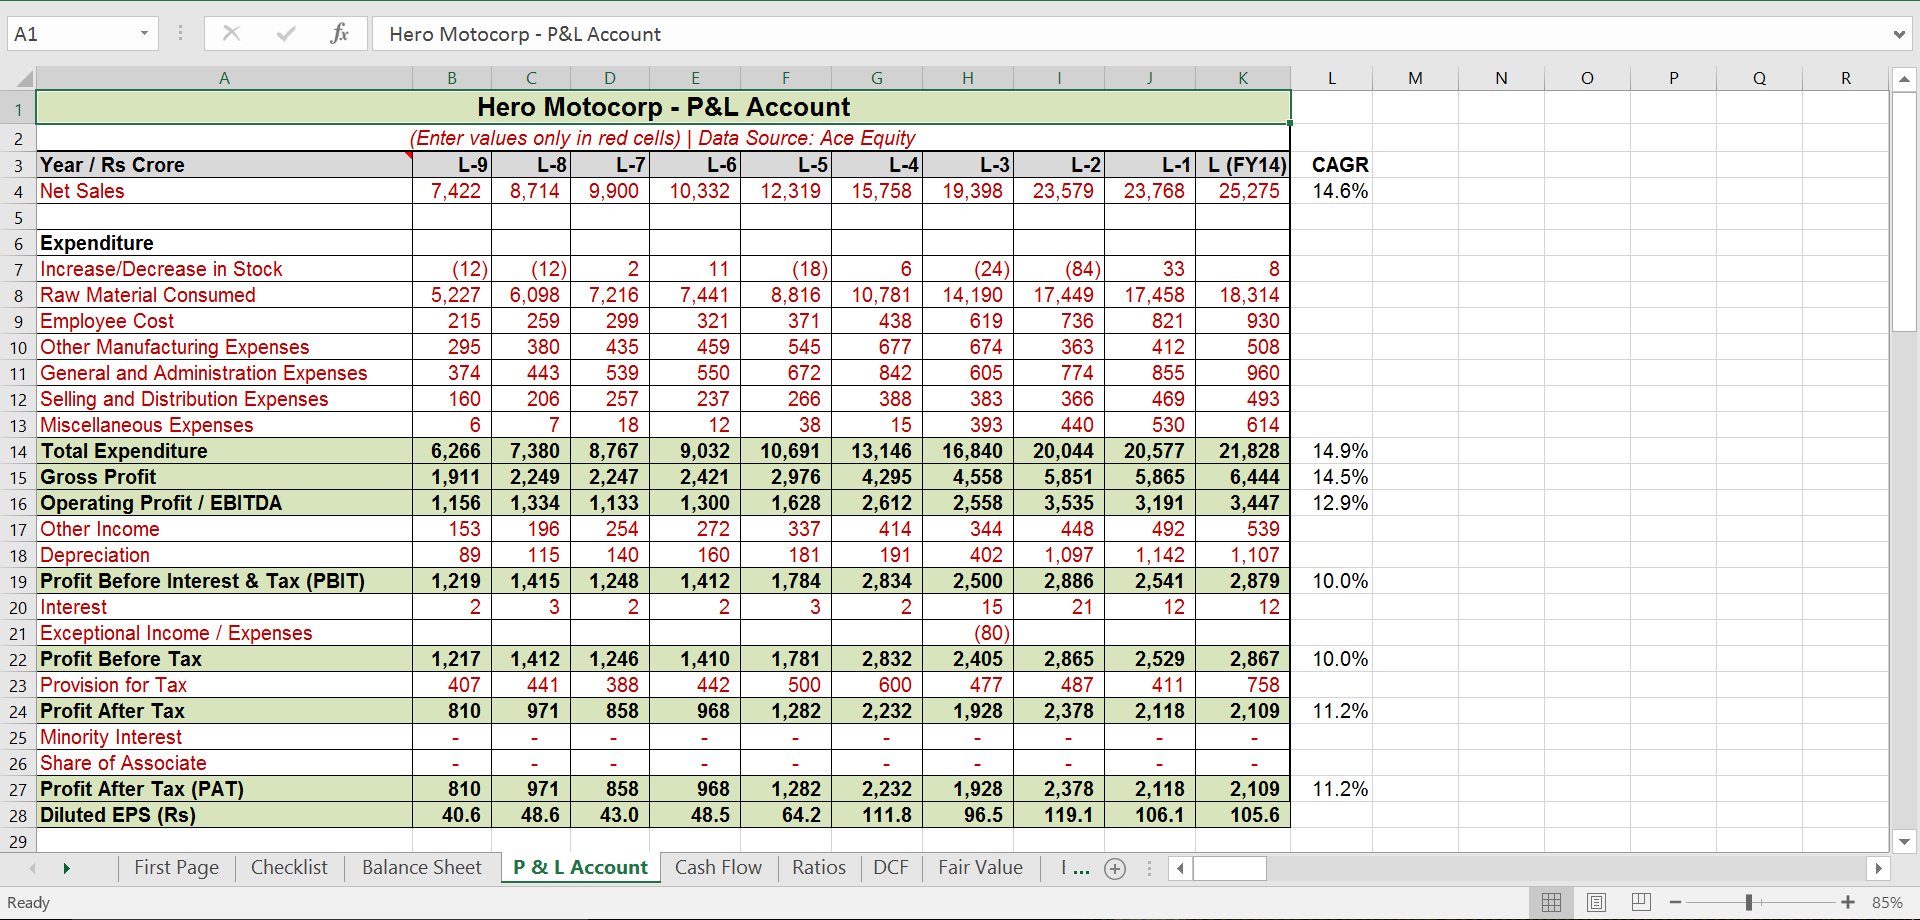Viewport: 1920px width, 920px height.
Task: Switch to Page Layout view icon
Action: point(1596,902)
